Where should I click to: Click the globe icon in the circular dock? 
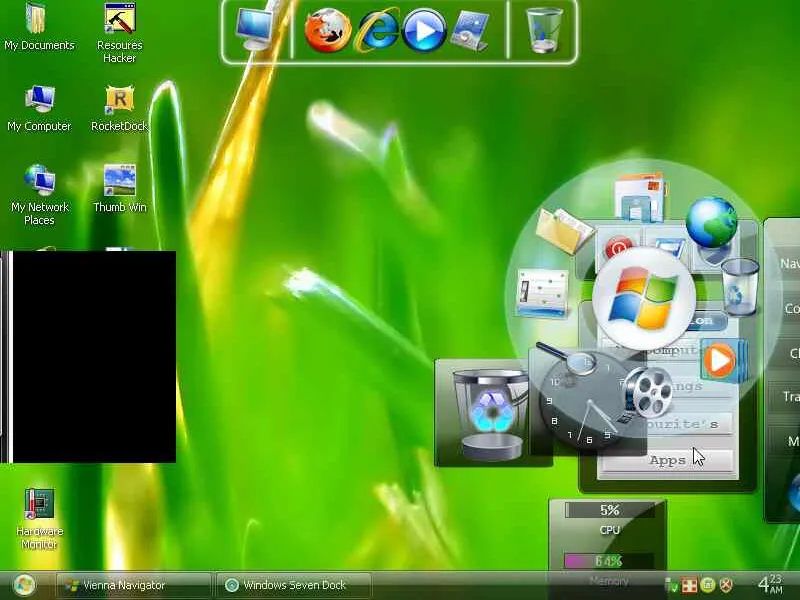click(711, 224)
